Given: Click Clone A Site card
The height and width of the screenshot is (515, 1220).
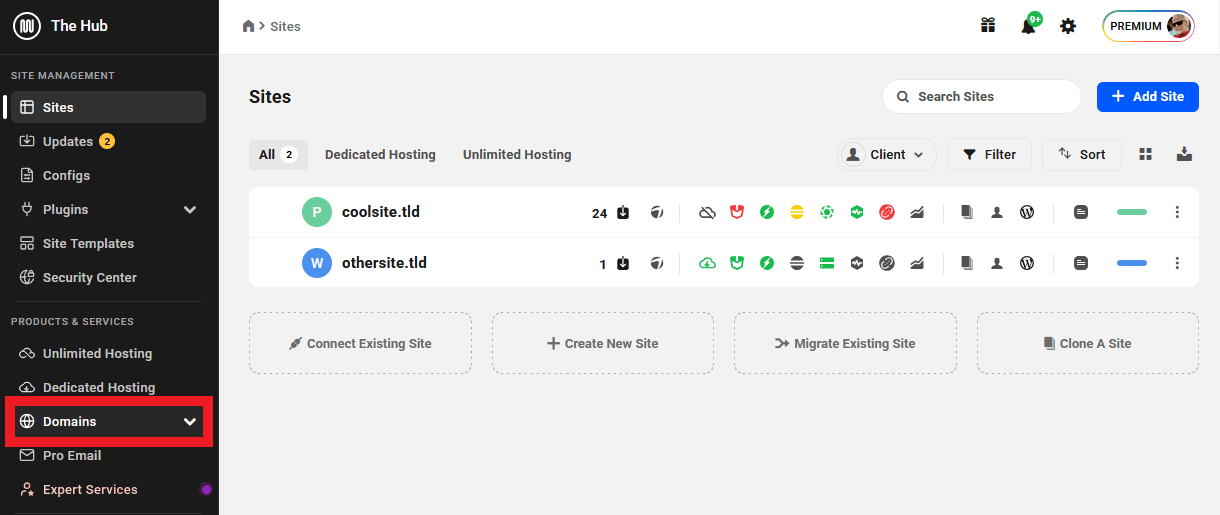Looking at the screenshot, I should click(1088, 343).
